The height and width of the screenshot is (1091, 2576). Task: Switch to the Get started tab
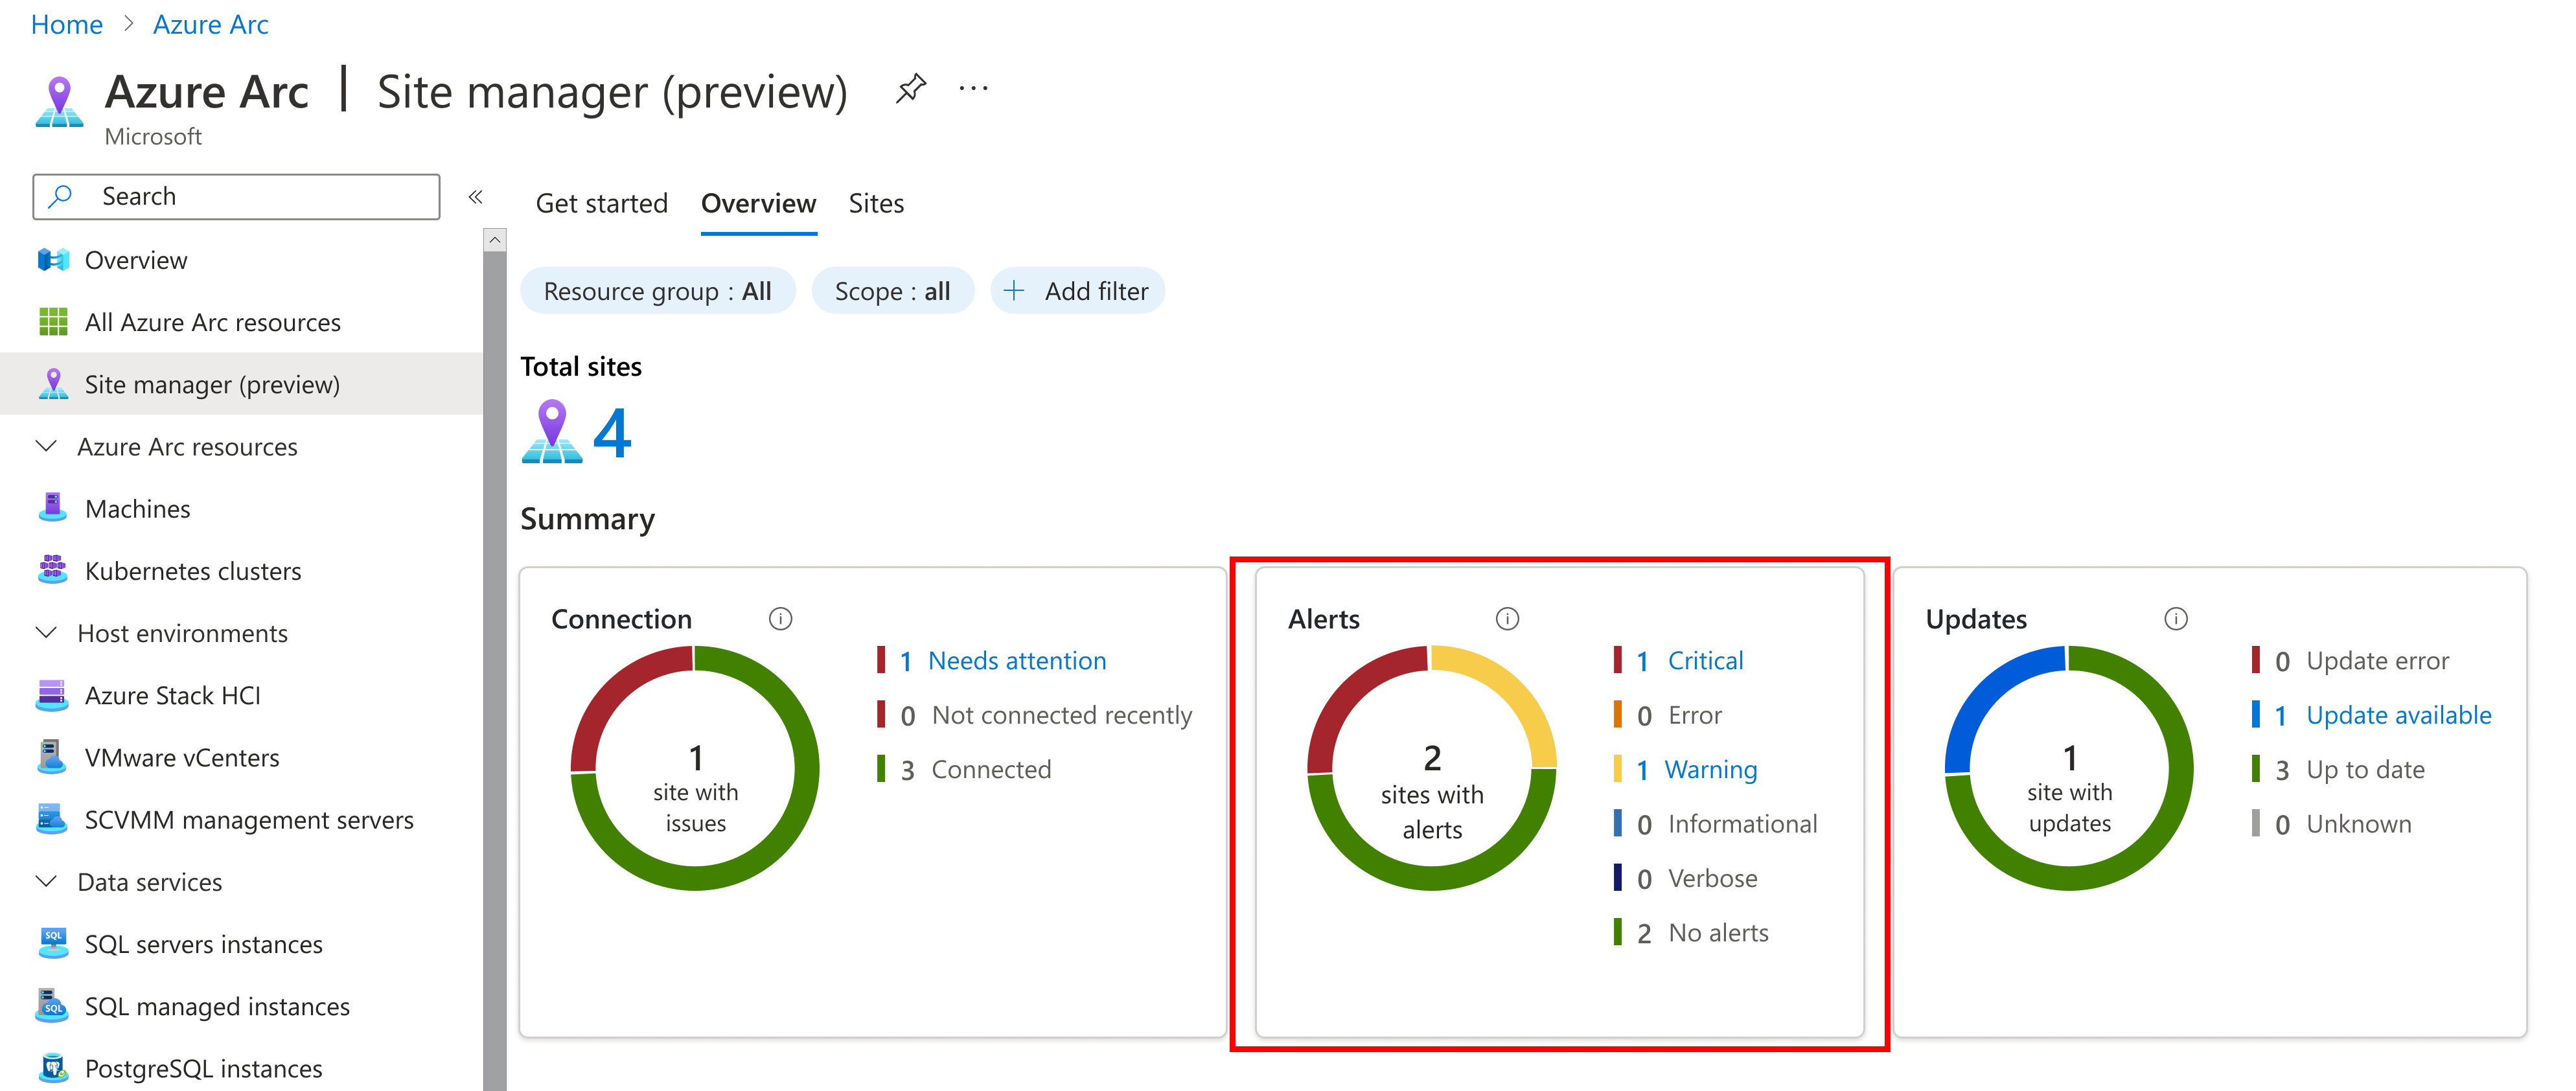click(x=601, y=204)
